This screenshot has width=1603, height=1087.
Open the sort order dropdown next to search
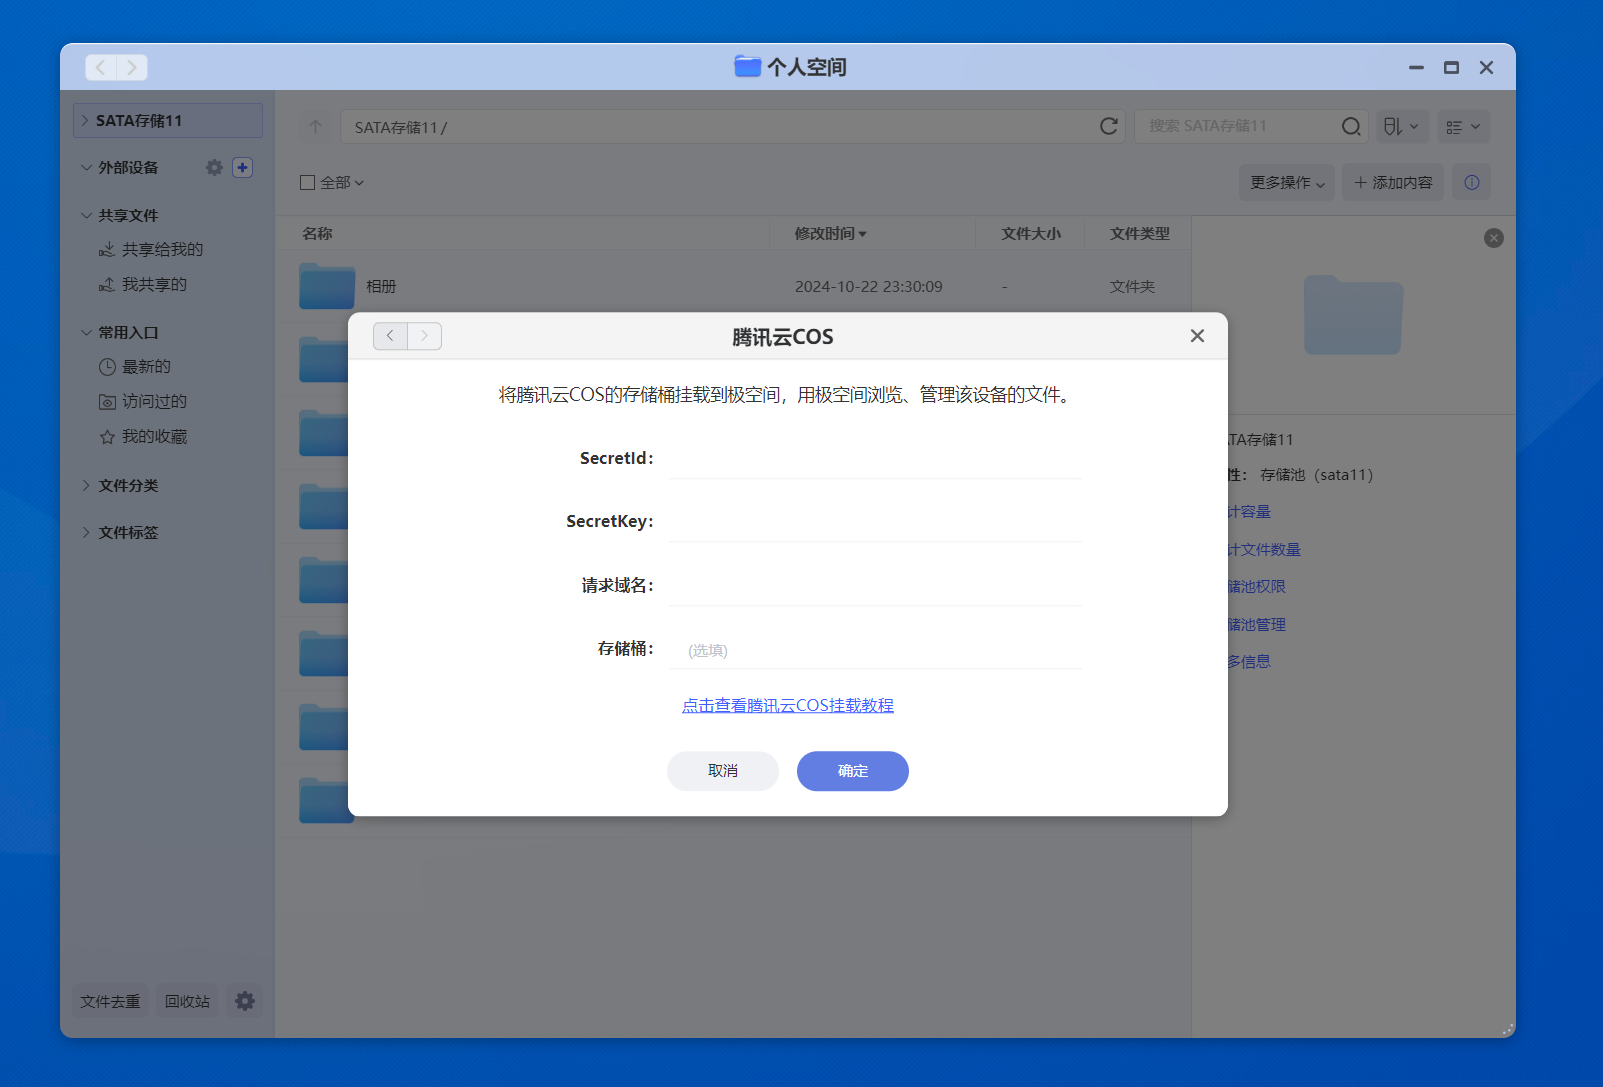coord(1402,126)
